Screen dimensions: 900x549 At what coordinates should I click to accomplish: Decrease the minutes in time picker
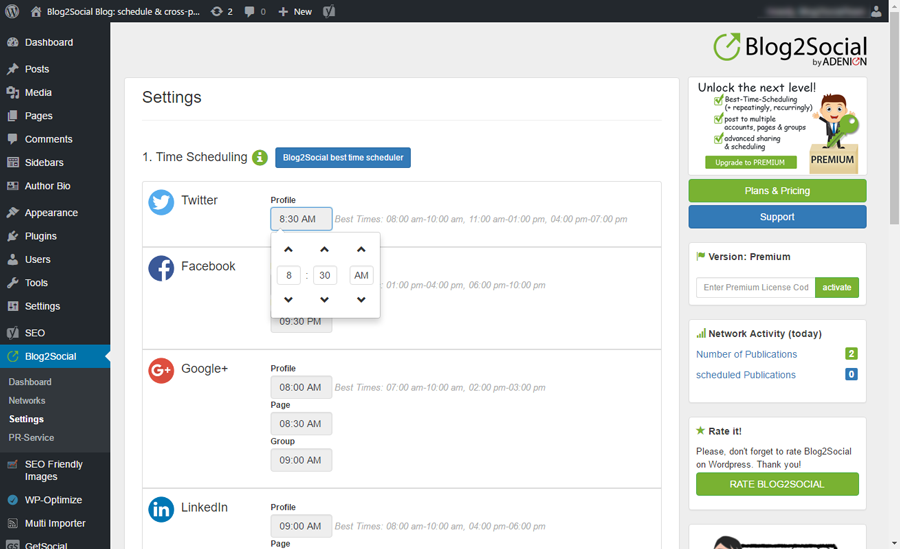click(324, 299)
